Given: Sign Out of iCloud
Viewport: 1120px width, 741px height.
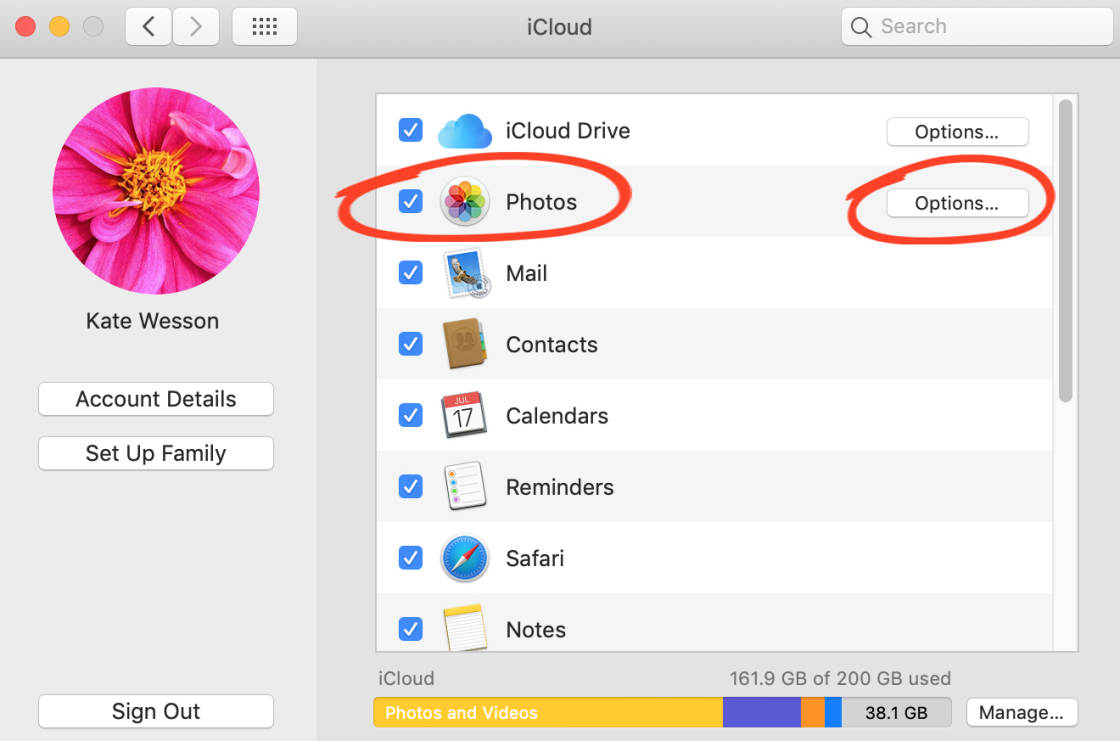Looking at the screenshot, I should 156,711.
